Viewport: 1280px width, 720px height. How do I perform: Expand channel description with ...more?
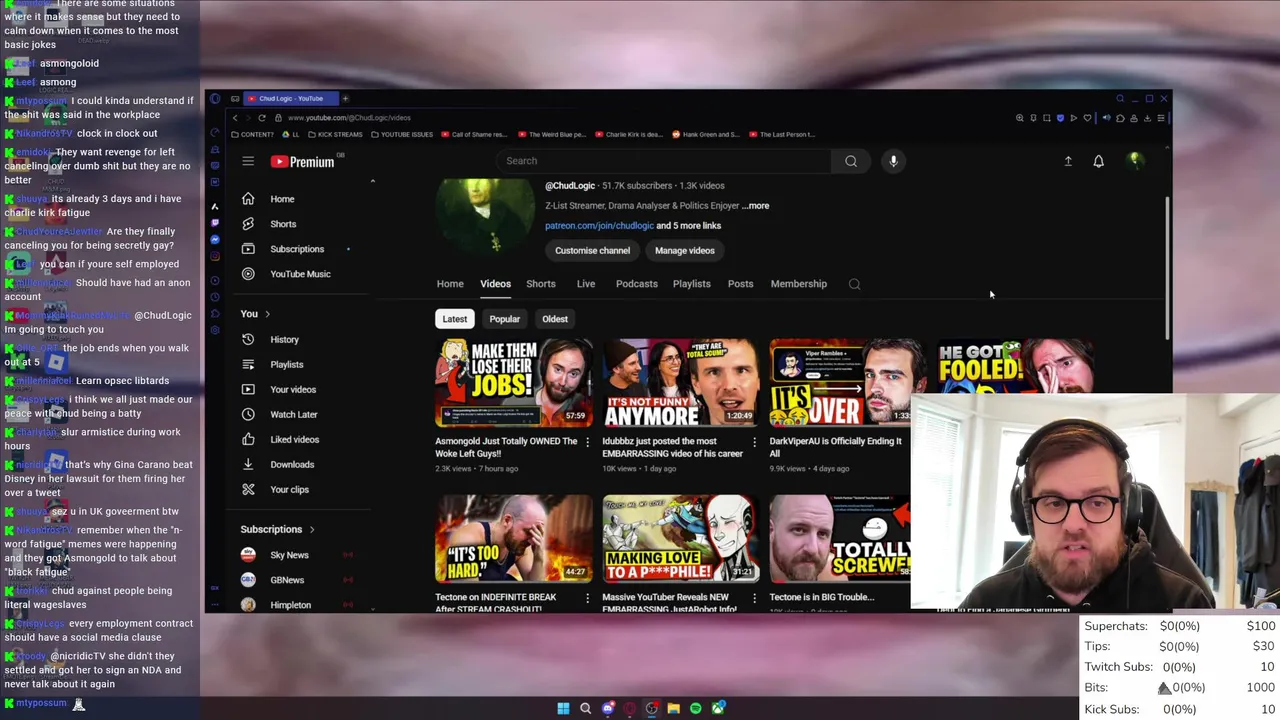pyautogui.click(x=756, y=206)
